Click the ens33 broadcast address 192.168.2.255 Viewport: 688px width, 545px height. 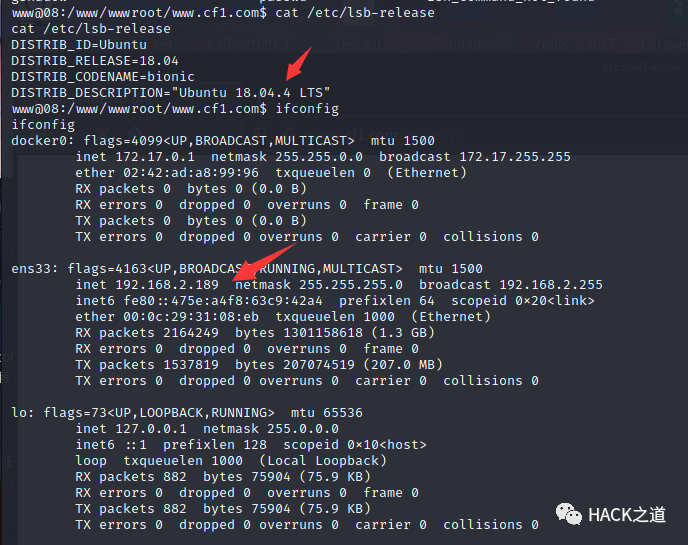point(551,285)
